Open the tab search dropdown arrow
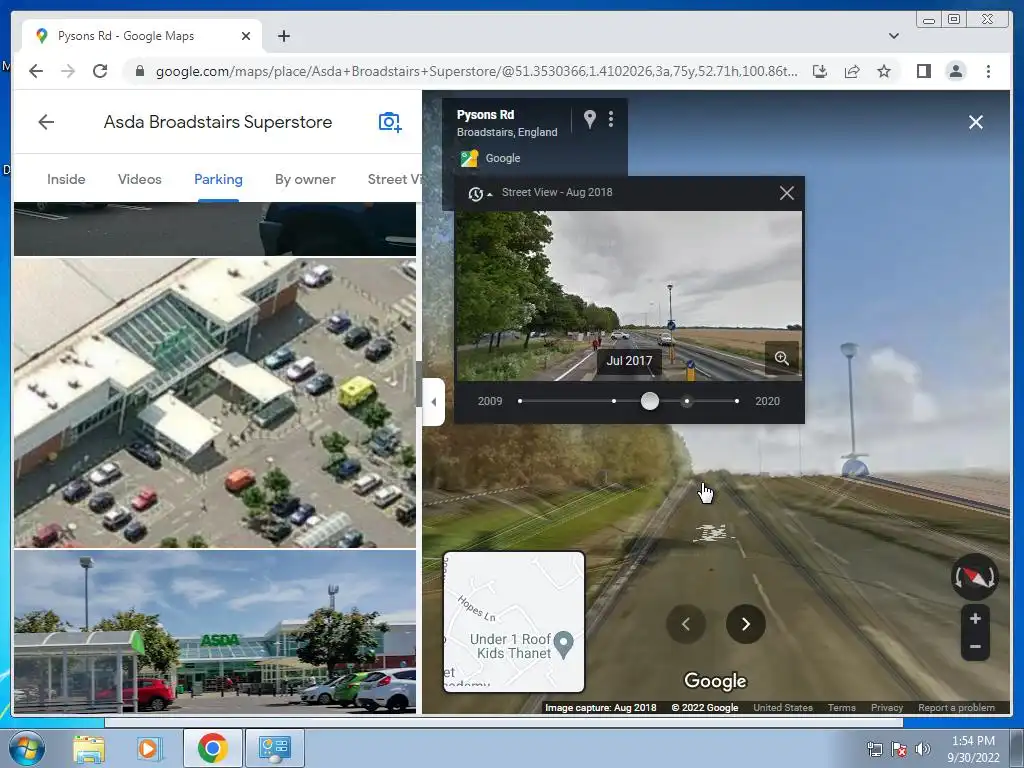Image resolution: width=1024 pixels, height=768 pixels. [893, 36]
